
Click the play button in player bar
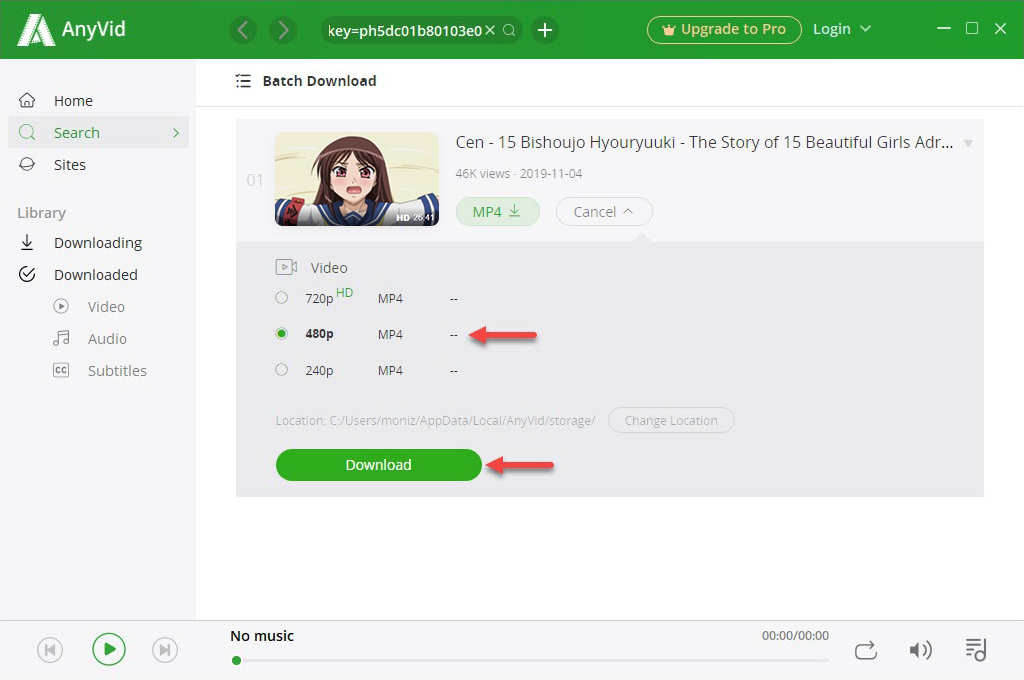click(x=109, y=649)
